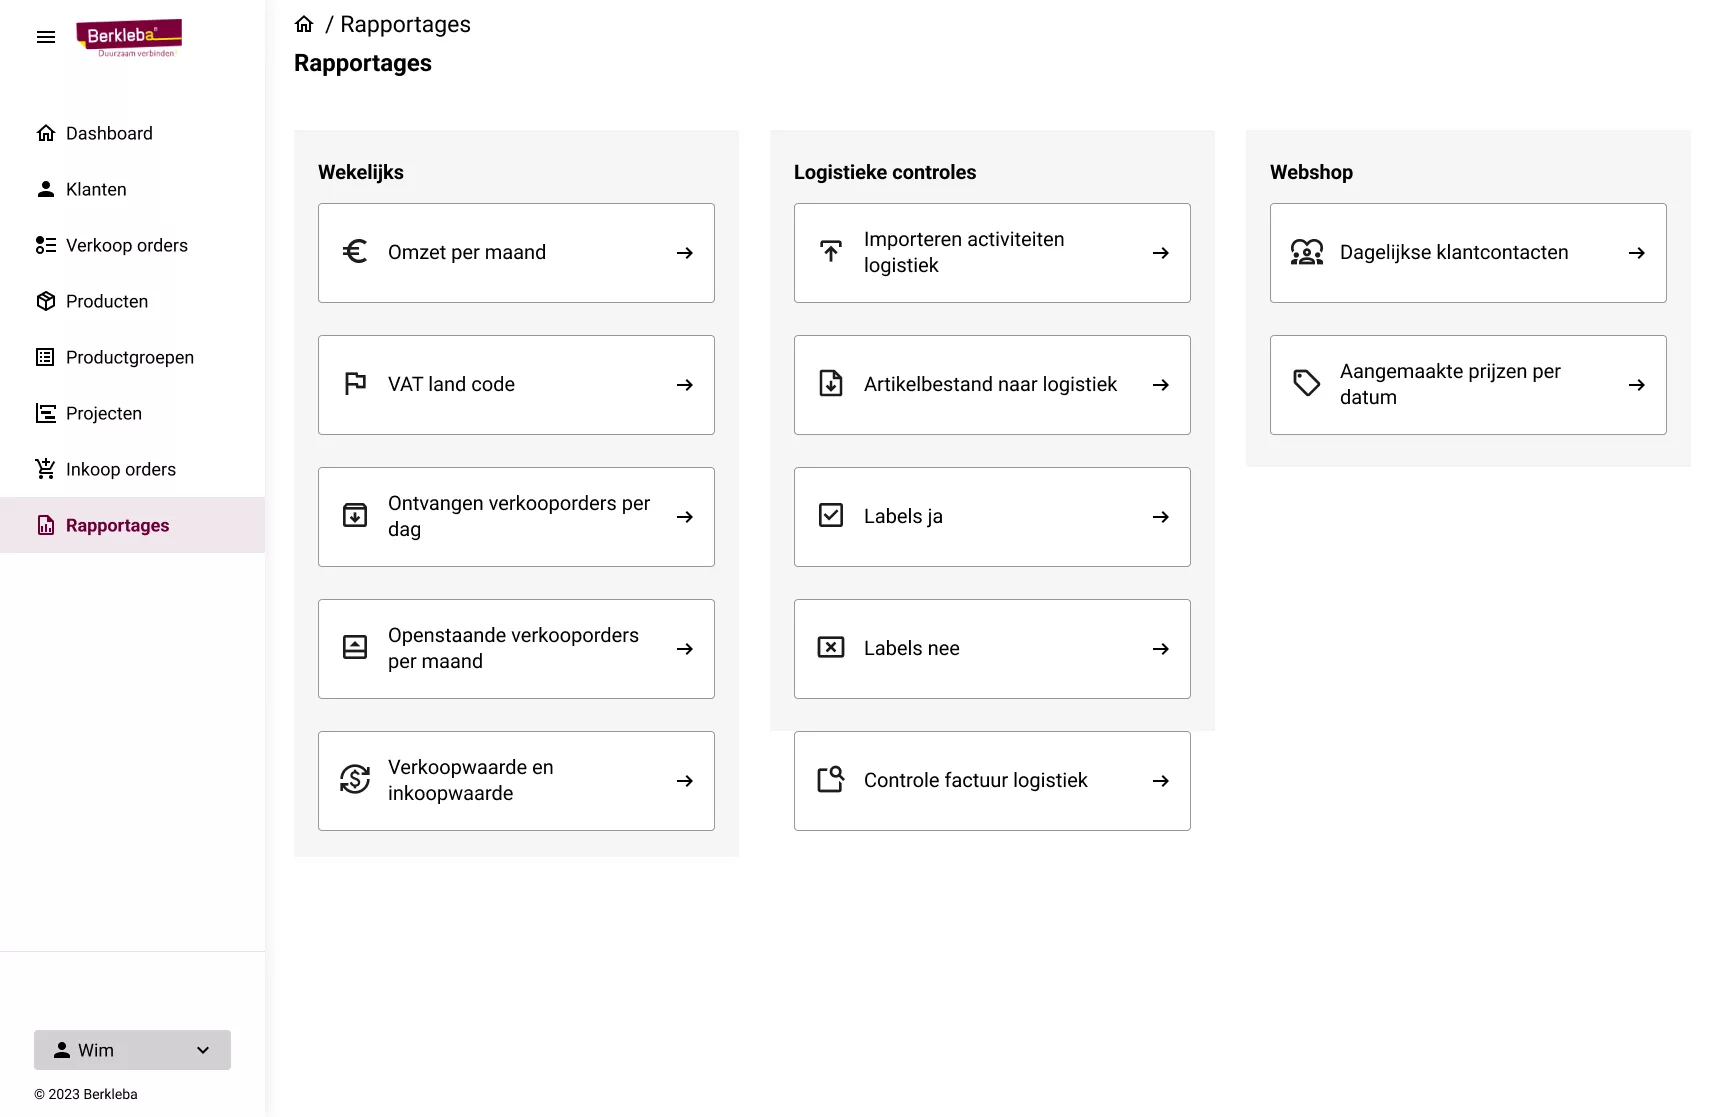Click the Dashboard house icon in sidebar
This screenshot has width=1728, height=1117.
[x=46, y=133]
